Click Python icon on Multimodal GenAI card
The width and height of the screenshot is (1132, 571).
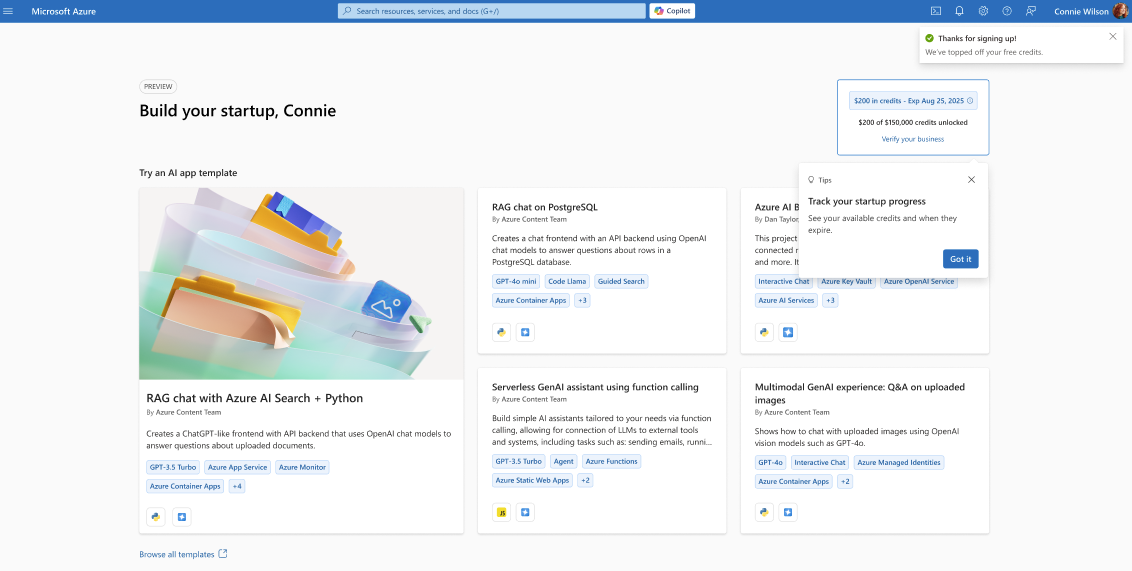[764, 513]
